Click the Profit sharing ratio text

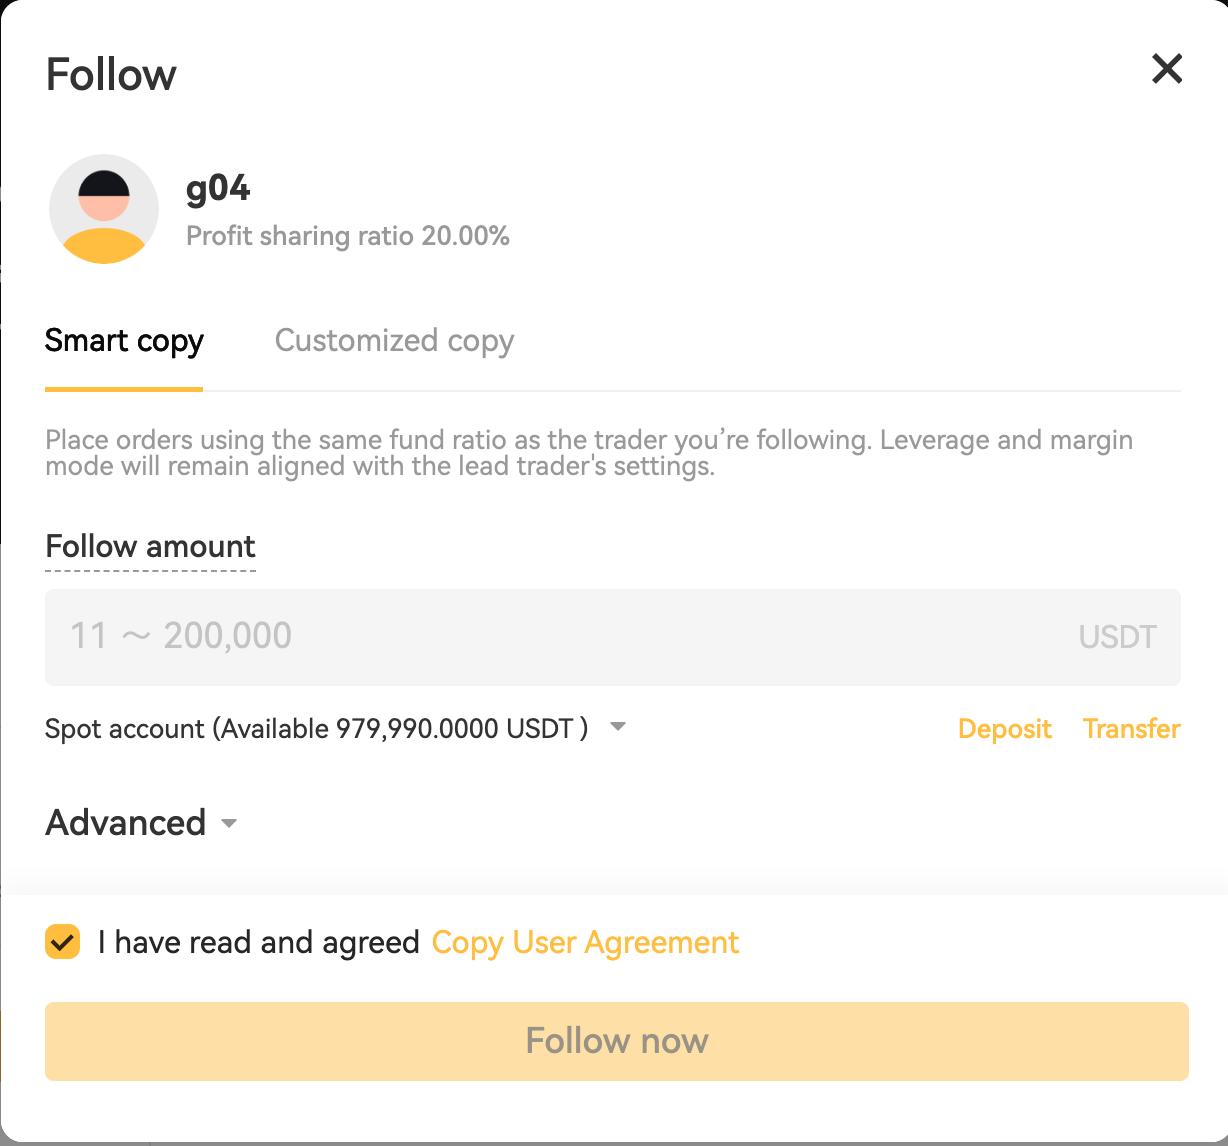click(x=348, y=236)
